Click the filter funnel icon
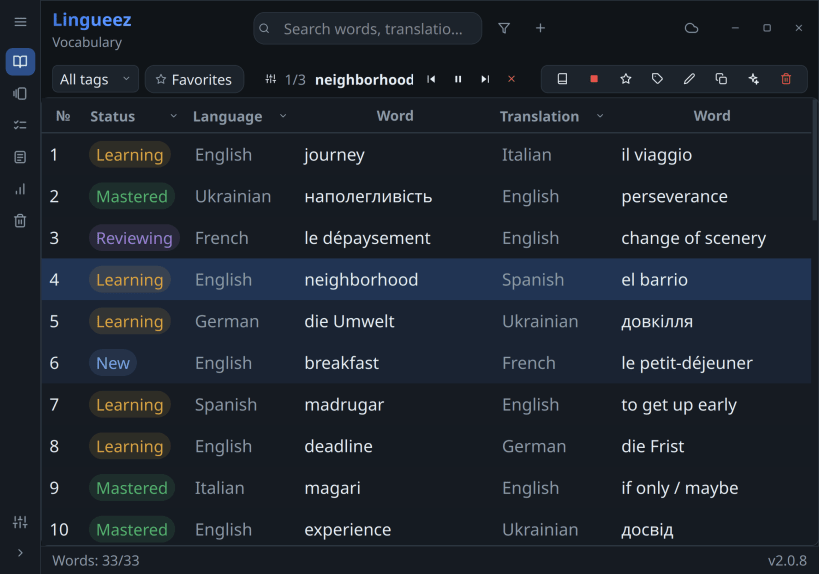The width and height of the screenshot is (819, 574). click(504, 28)
